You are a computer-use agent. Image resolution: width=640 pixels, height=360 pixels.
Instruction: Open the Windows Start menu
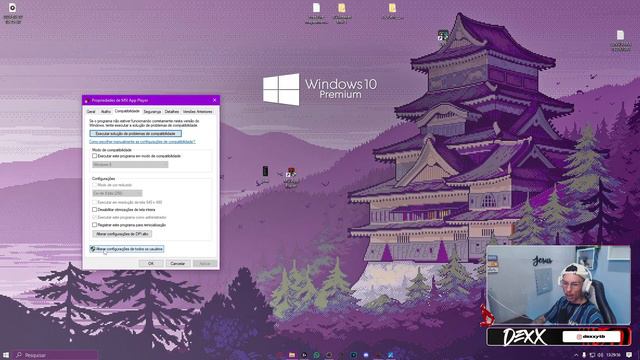[6, 355]
